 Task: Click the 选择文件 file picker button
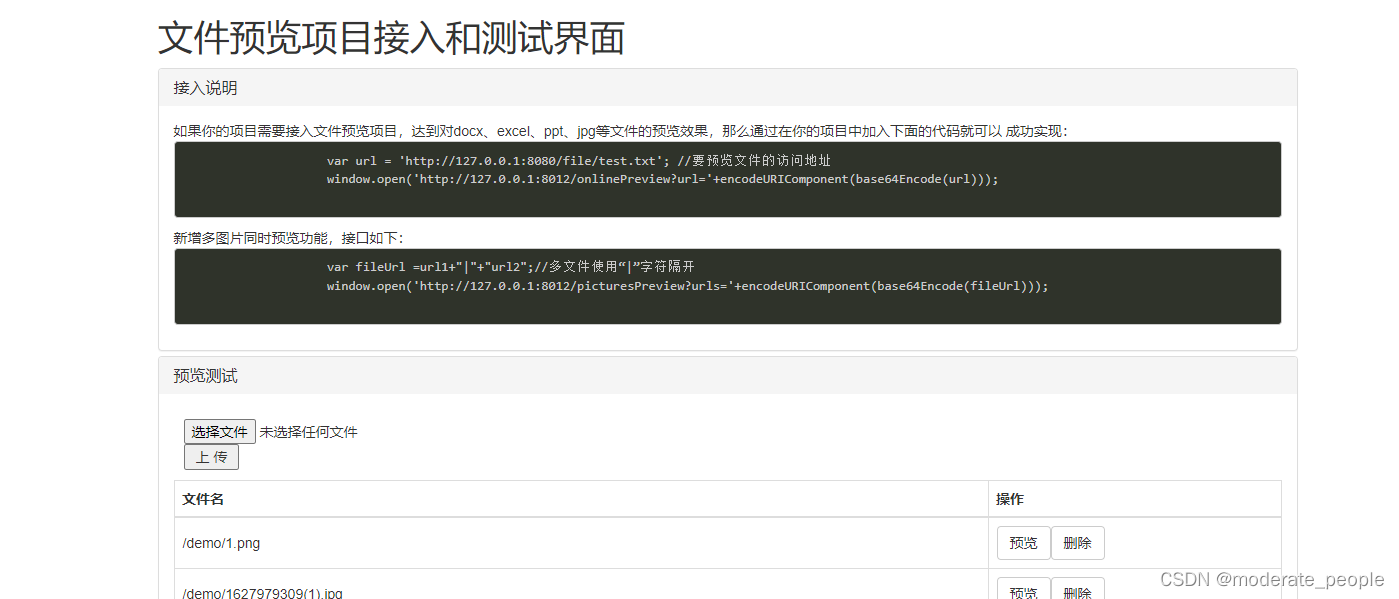tap(219, 431)
